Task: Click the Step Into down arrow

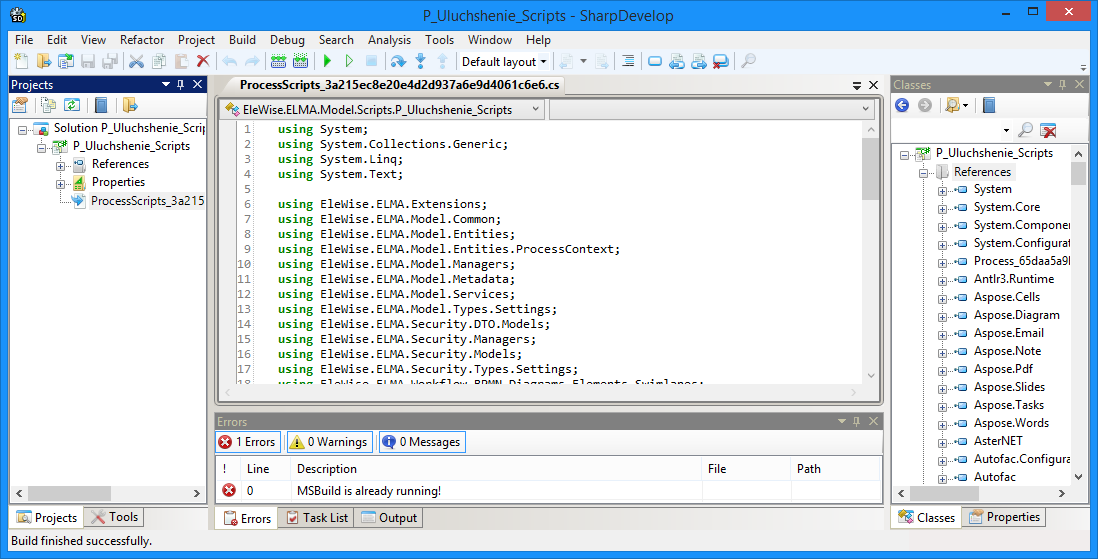Action: (420, 62)
